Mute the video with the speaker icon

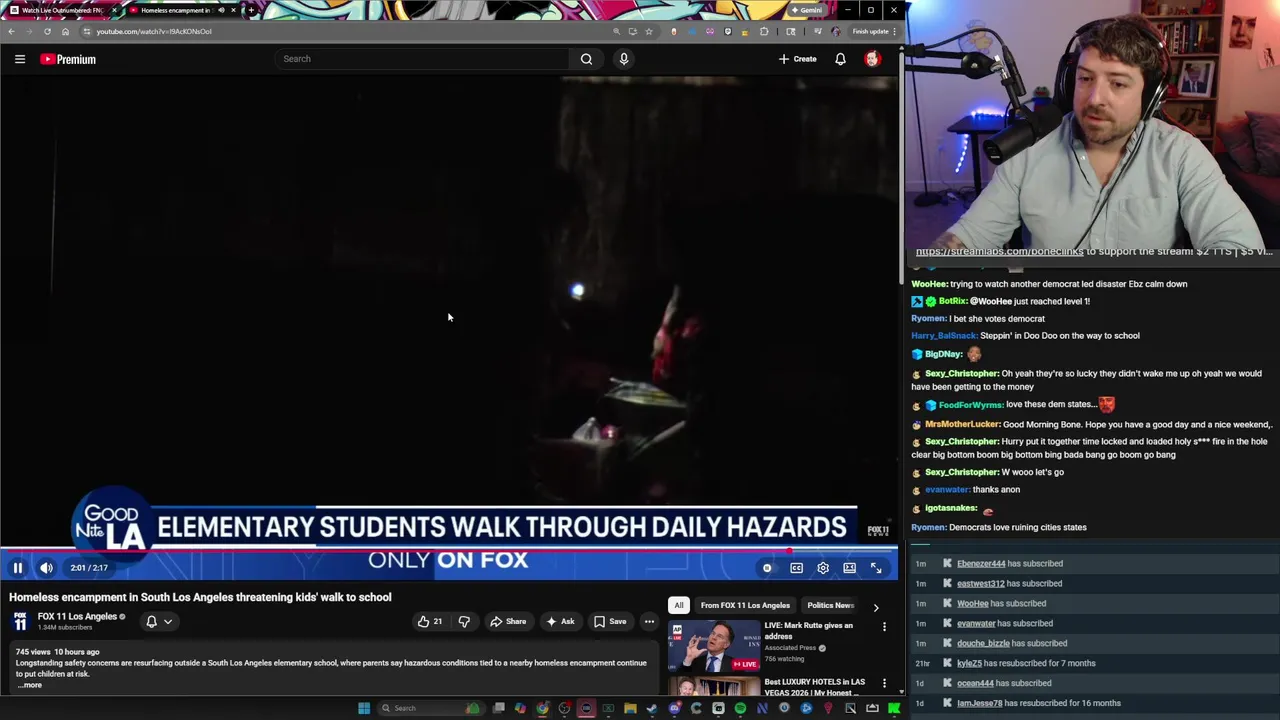tap(46, 568)
